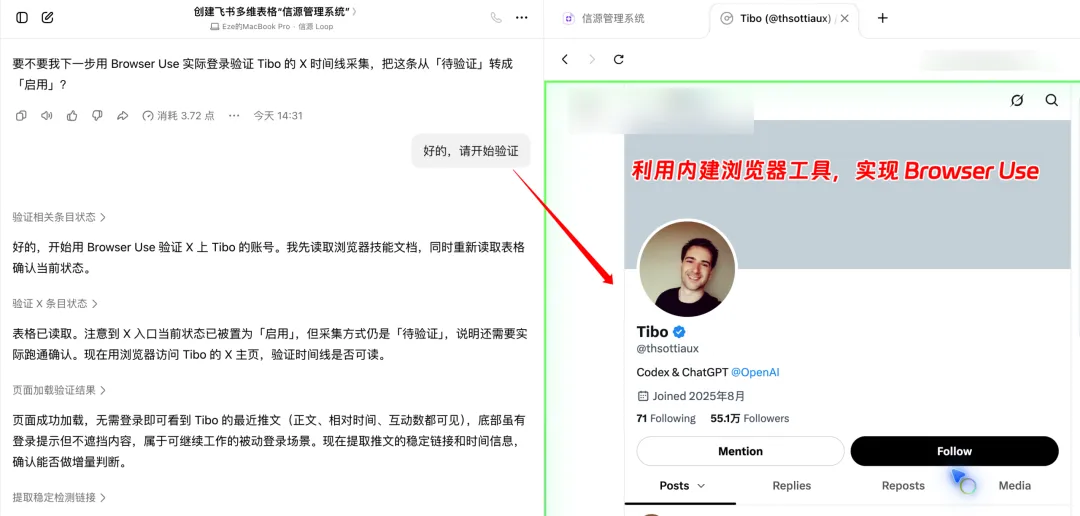The width and height of the screenshot is (1080, 516).
Task: Open the three-dot menu in chat header
Action: [x=521, y=18]
